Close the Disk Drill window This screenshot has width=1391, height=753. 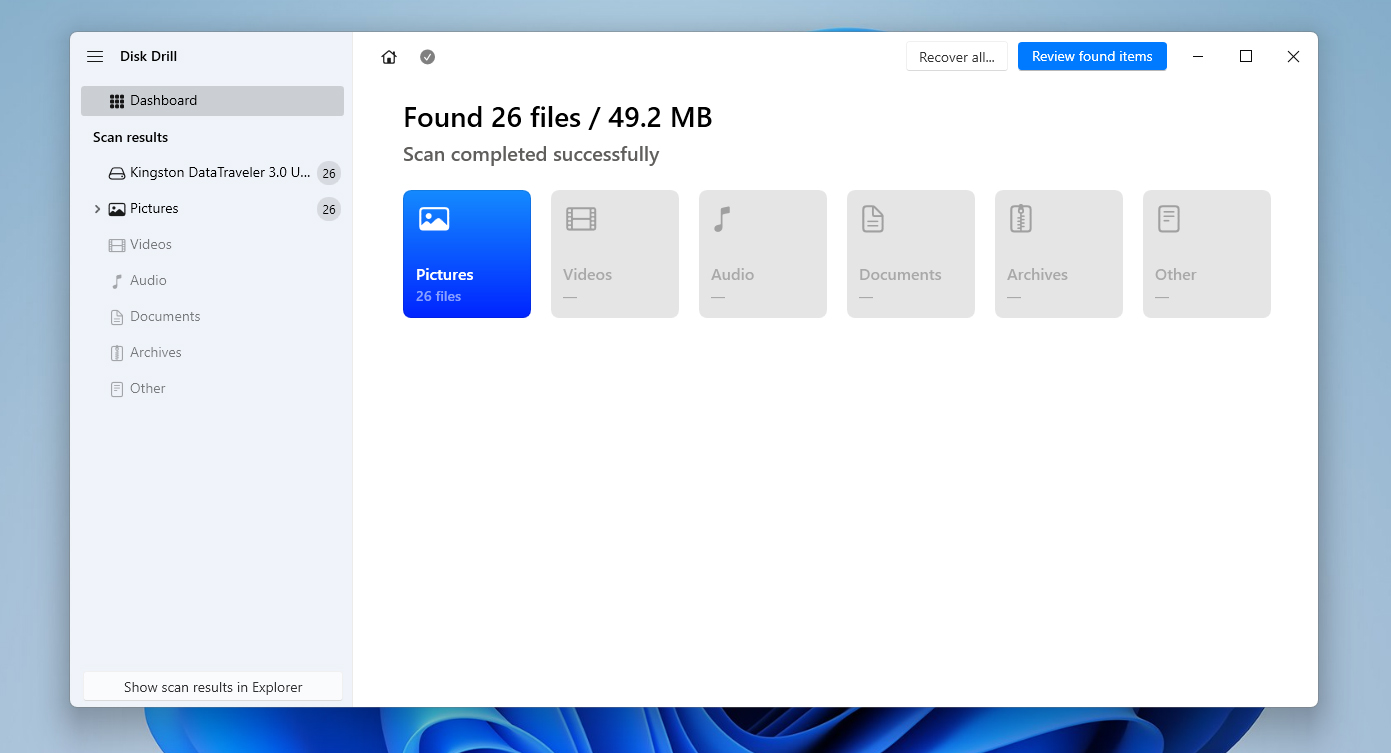pos(1293,57)
